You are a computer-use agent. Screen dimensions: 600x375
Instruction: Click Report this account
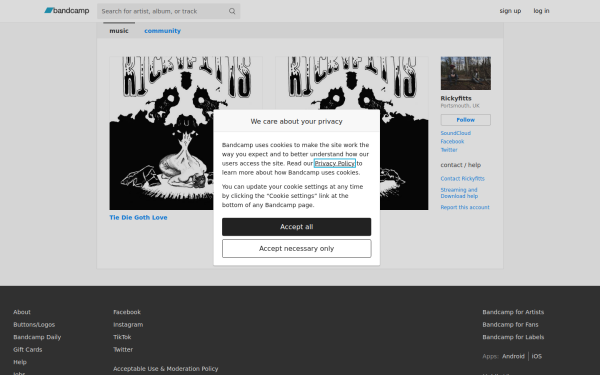[465, 207]
